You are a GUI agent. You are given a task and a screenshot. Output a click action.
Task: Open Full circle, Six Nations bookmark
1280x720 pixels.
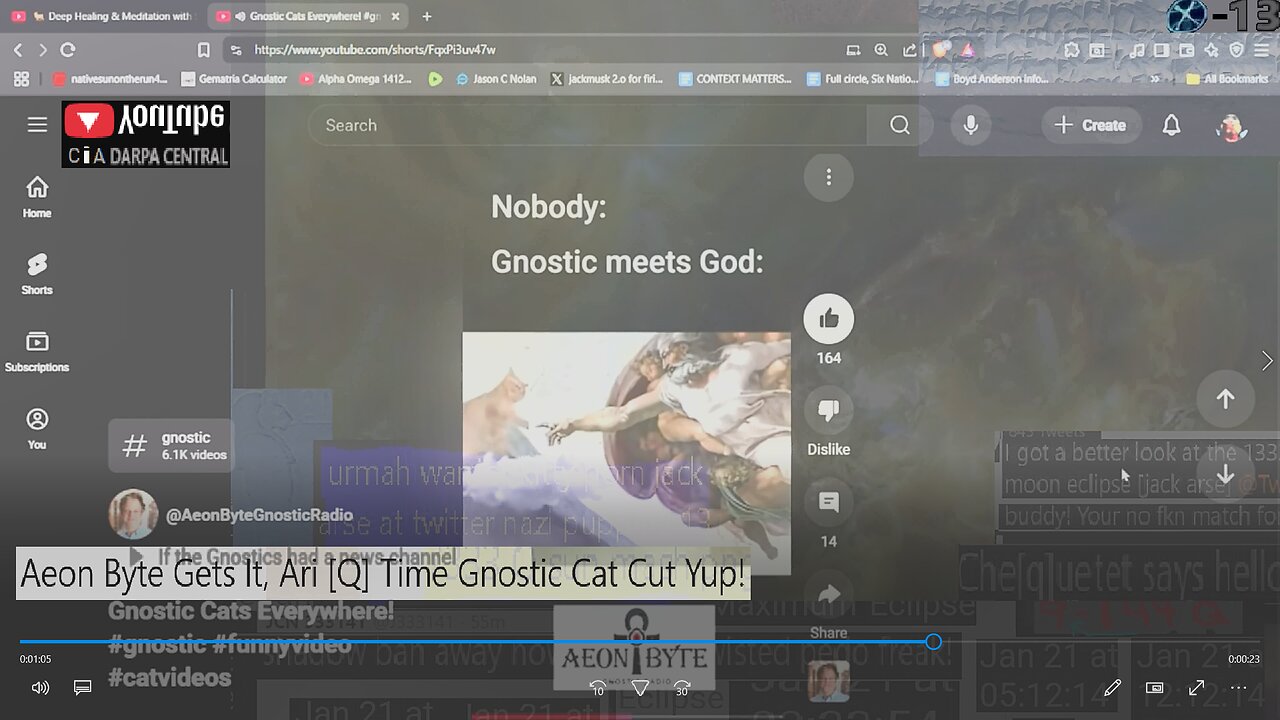tap(861, 79)
